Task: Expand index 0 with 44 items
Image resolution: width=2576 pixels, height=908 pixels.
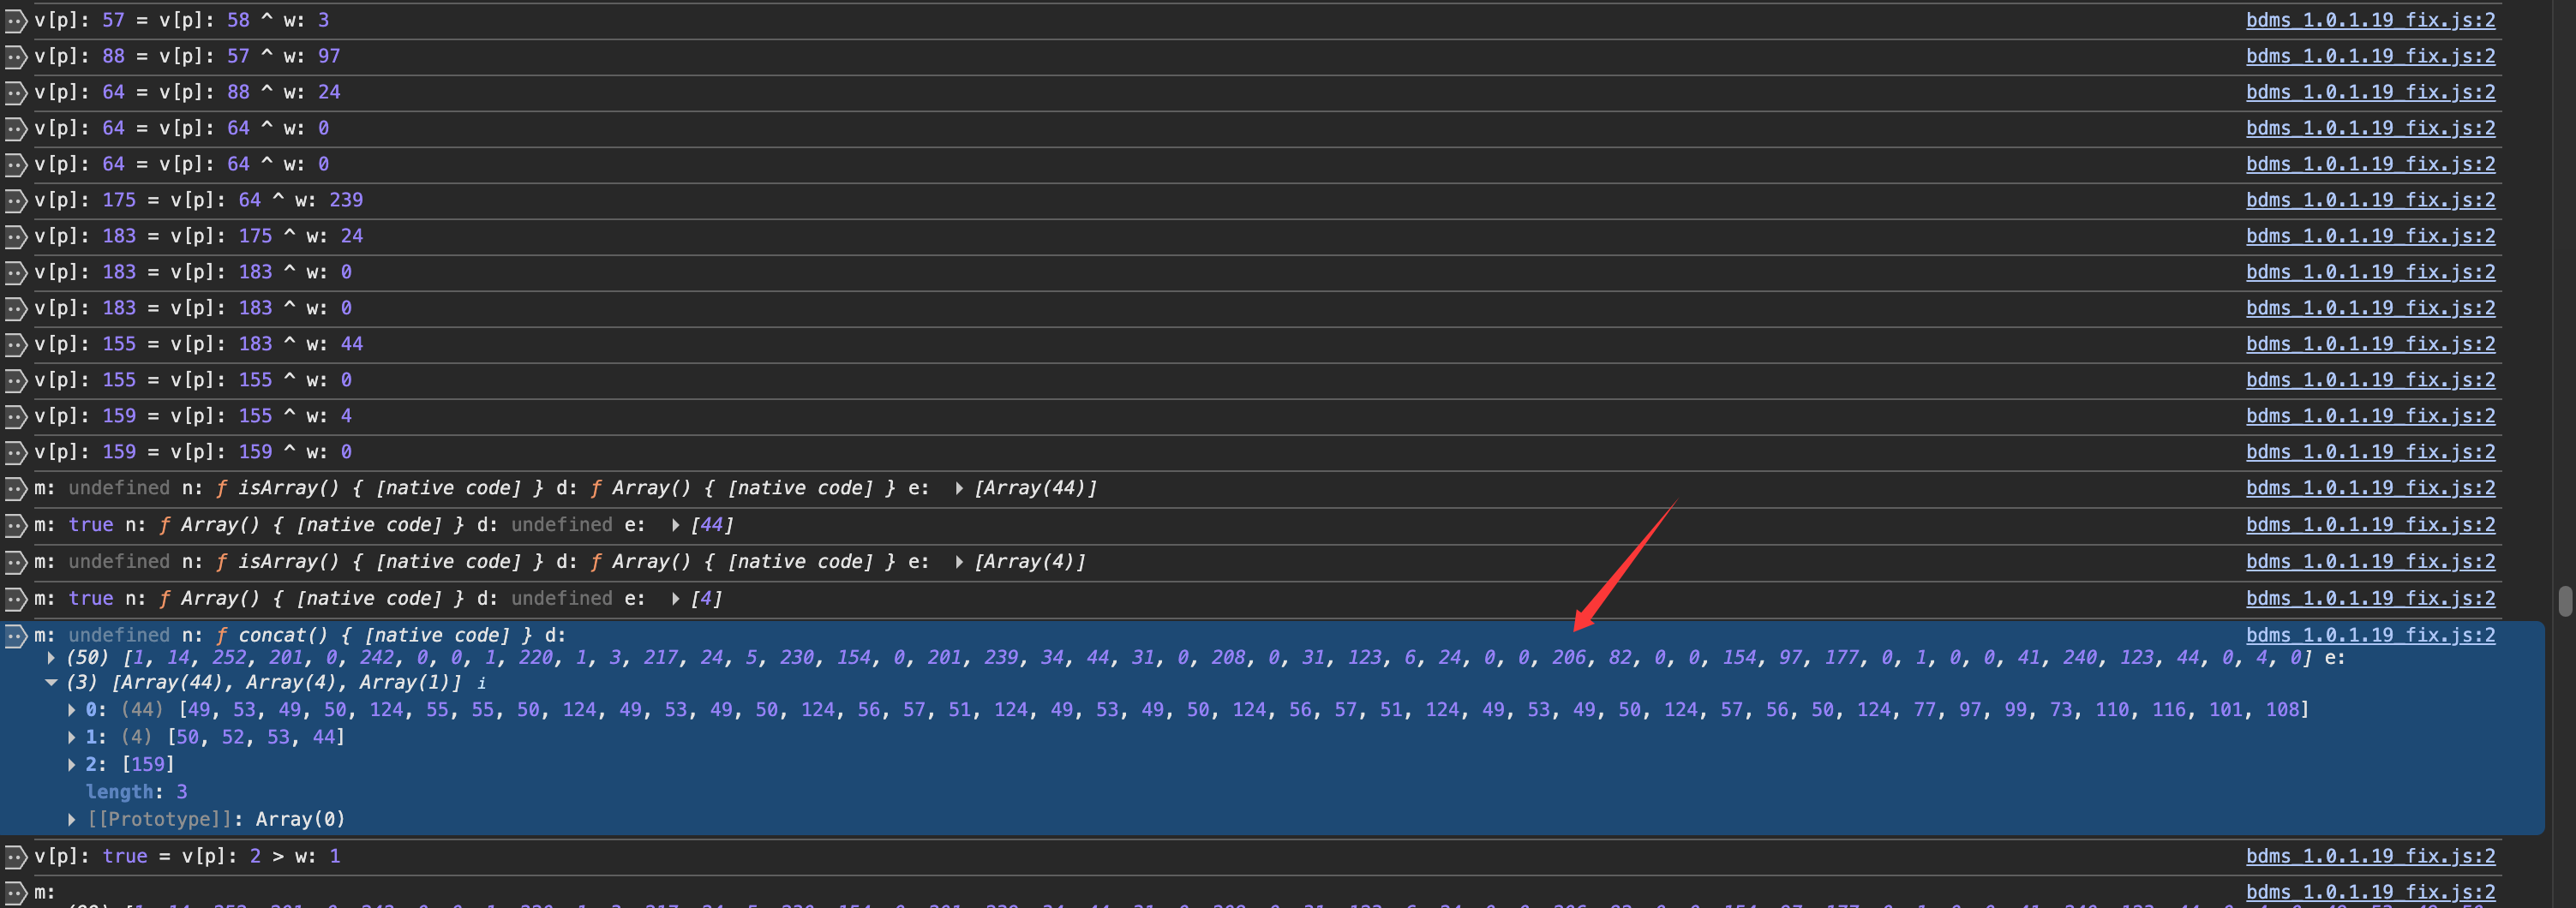Action: [x=72, y=710]
